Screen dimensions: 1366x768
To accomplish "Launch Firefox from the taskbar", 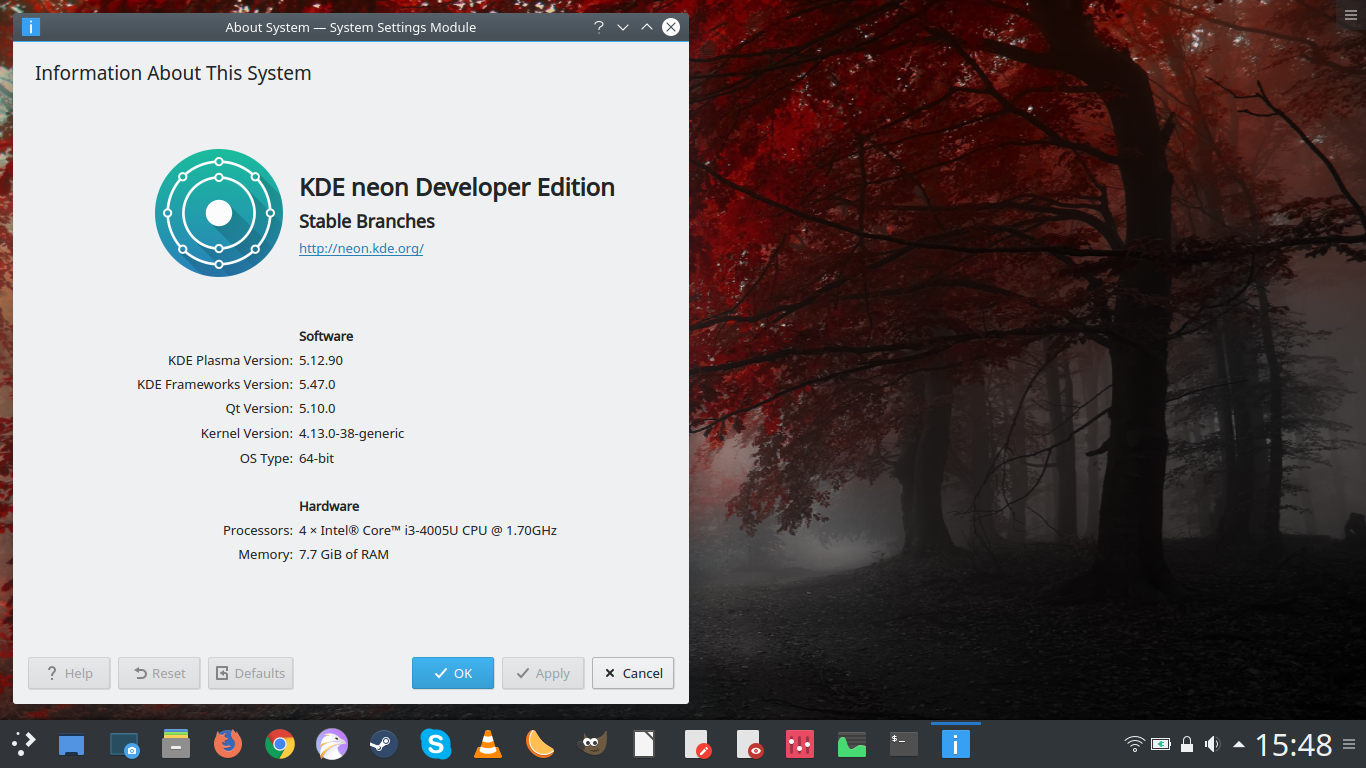I will coord(228,743).
